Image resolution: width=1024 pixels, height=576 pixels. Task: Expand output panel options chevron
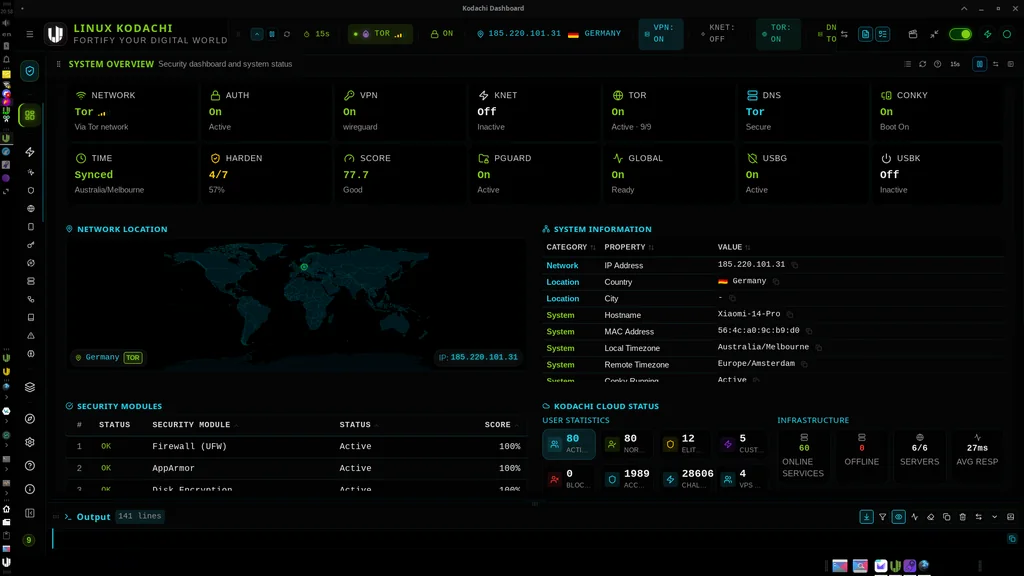(x=995, y=517)
